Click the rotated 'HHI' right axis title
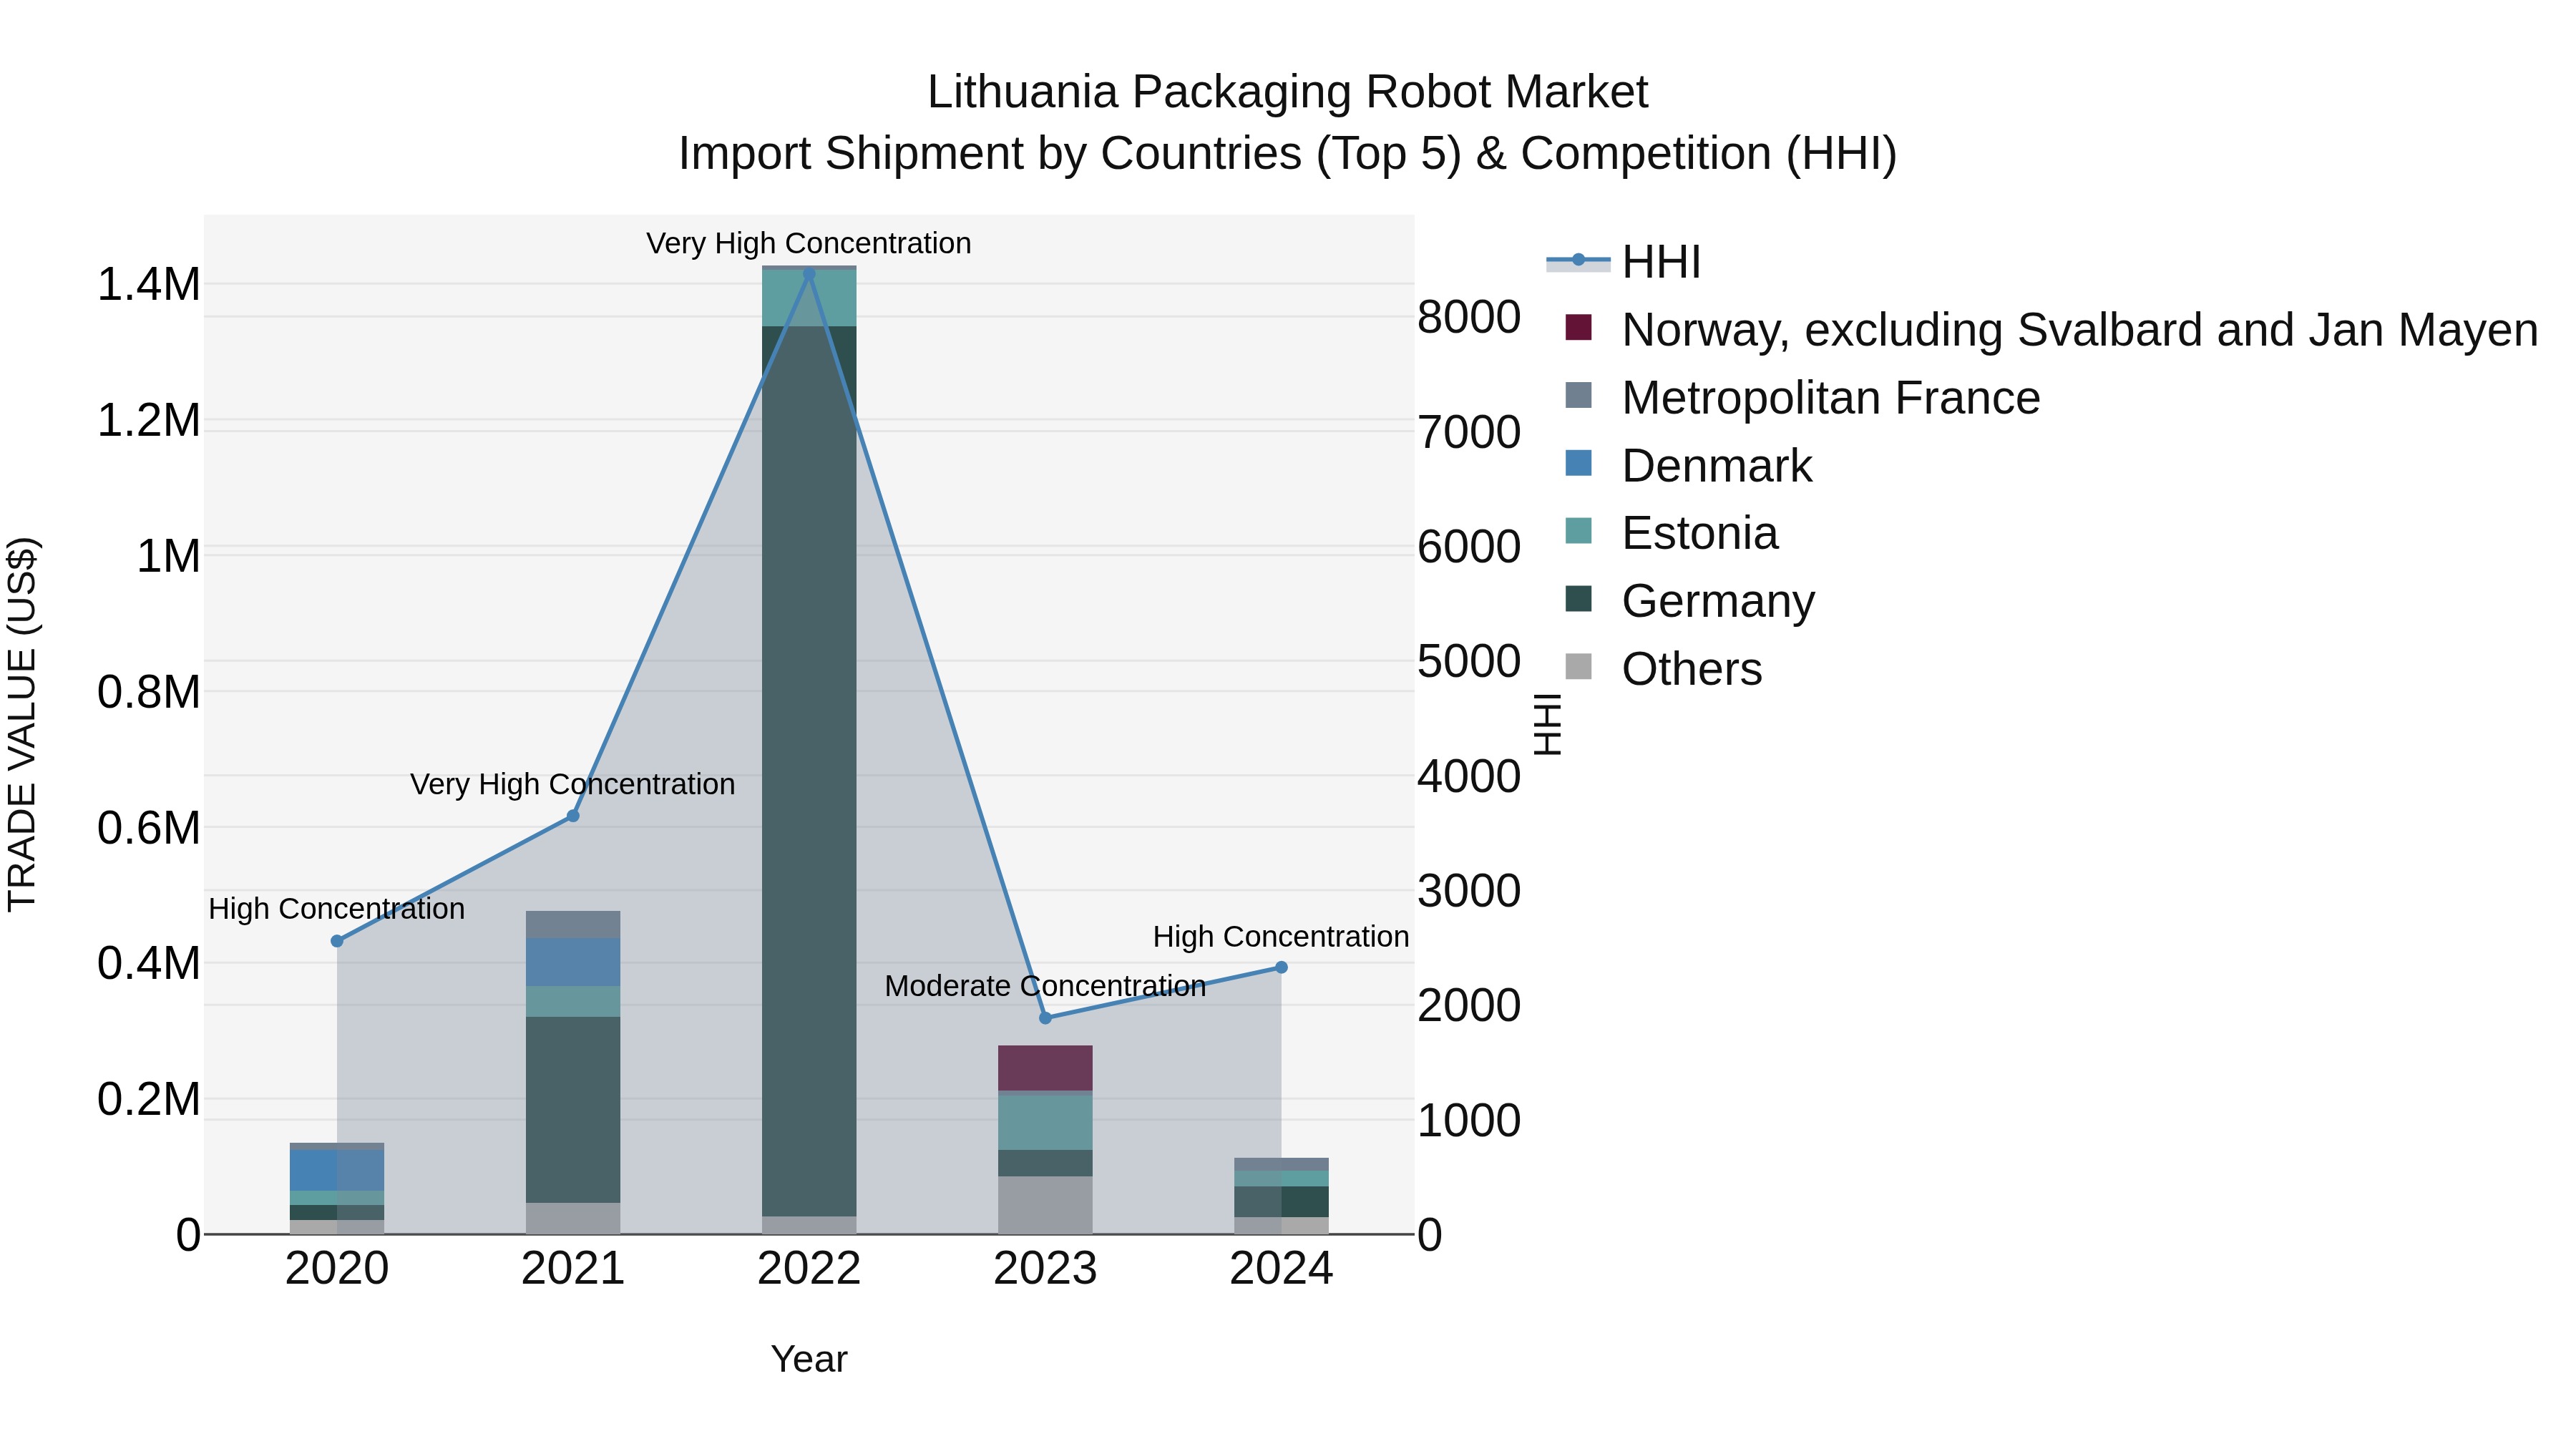This screenshot has height=1449, width=2576. 1547,724
